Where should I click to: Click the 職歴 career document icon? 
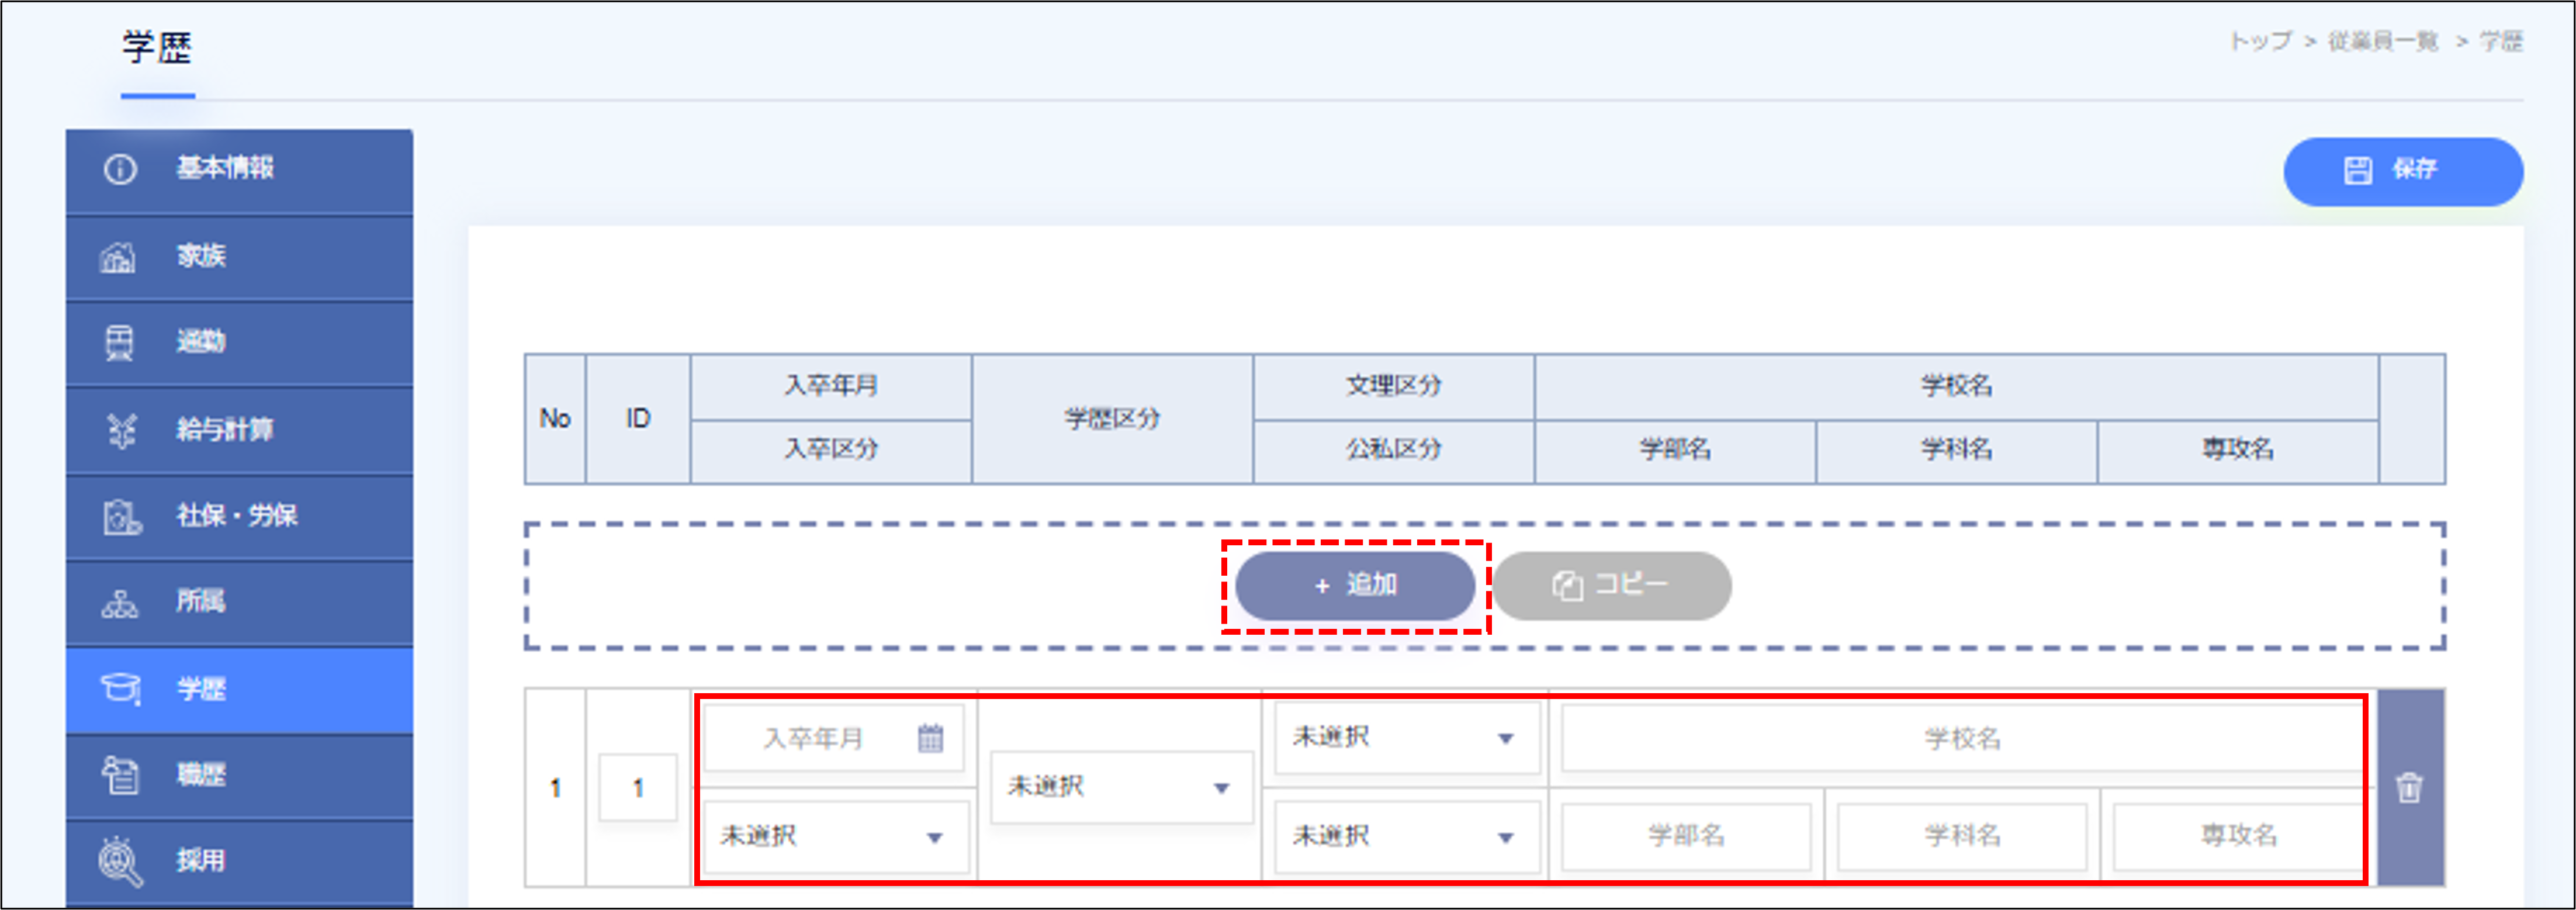point(120,775)
